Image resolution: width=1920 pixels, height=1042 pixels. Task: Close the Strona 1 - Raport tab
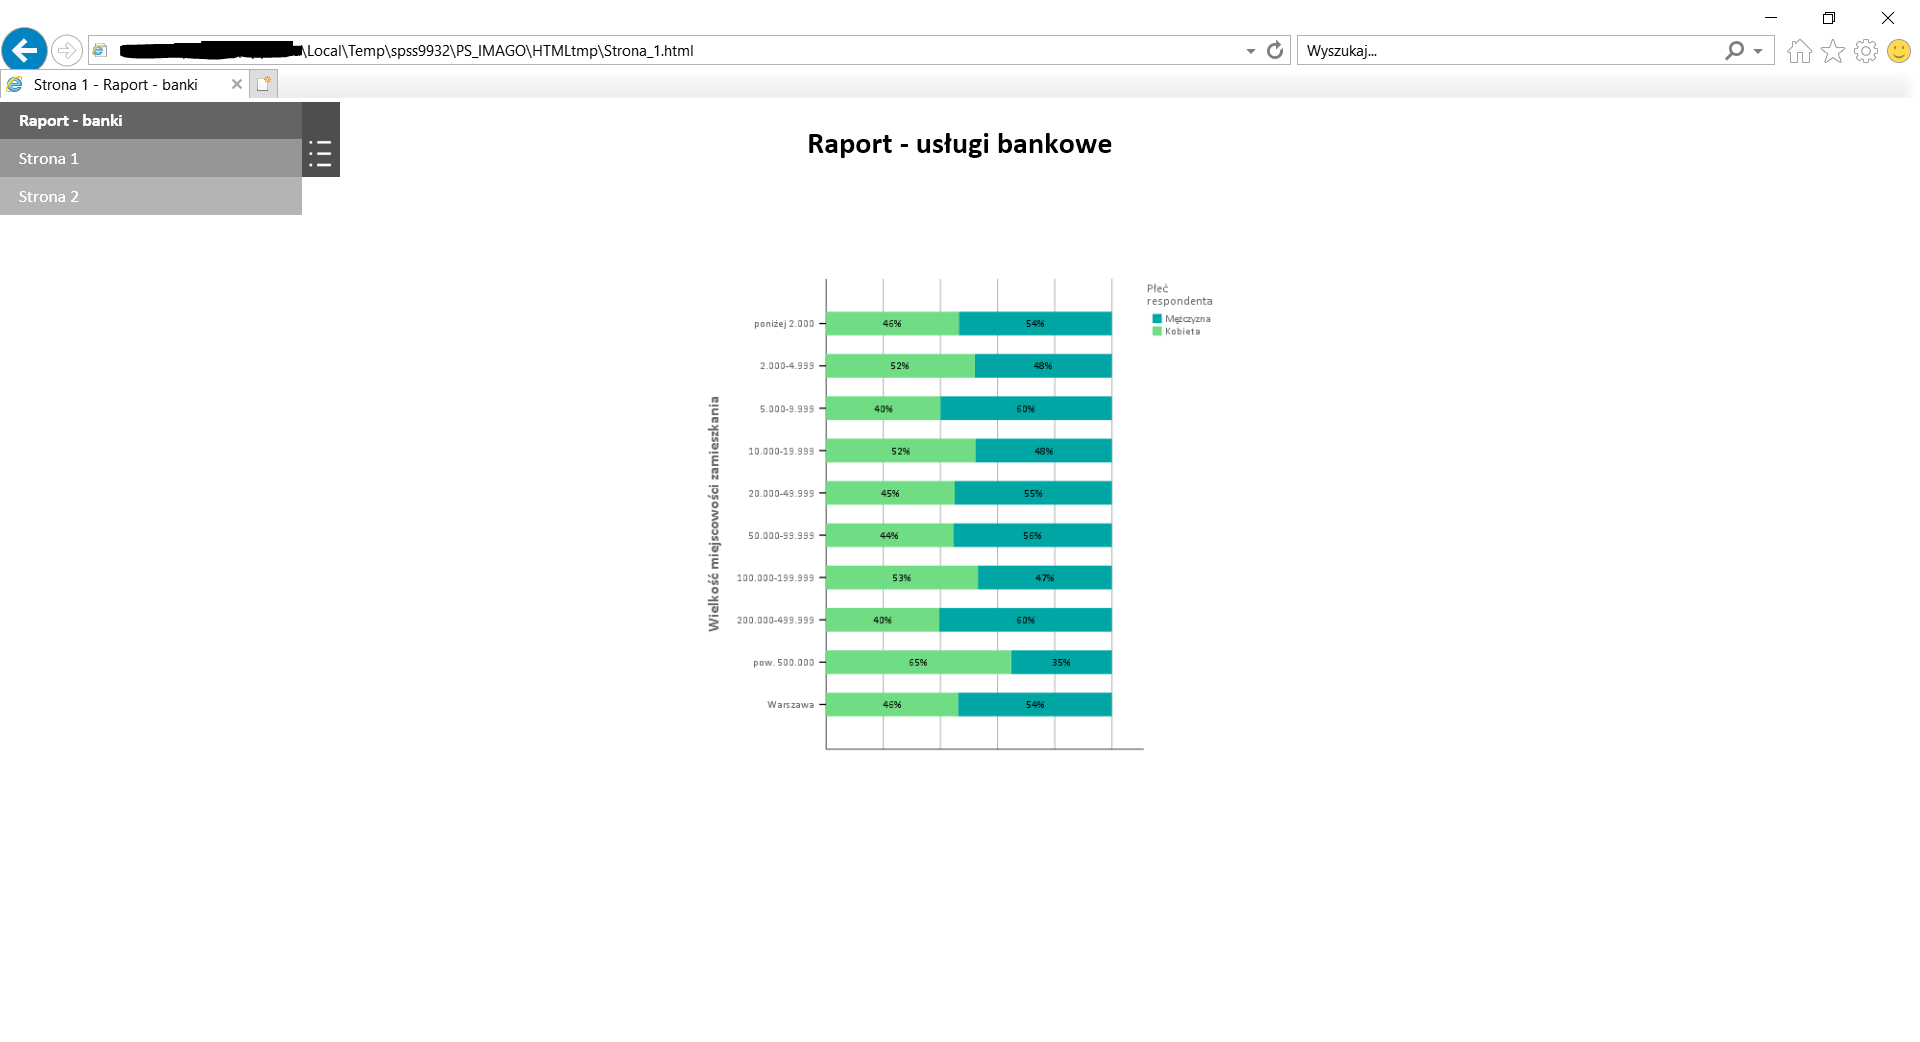click(x=237, y=84)
